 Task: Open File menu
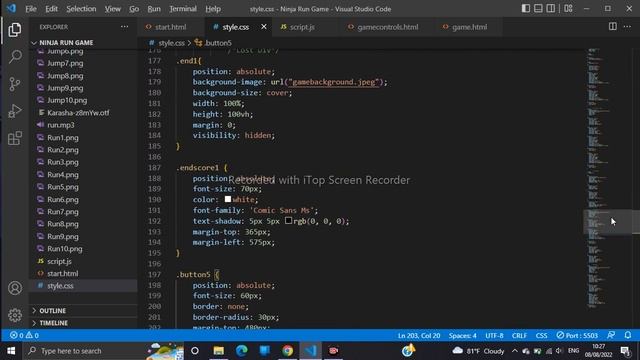(x=31, y=9)
